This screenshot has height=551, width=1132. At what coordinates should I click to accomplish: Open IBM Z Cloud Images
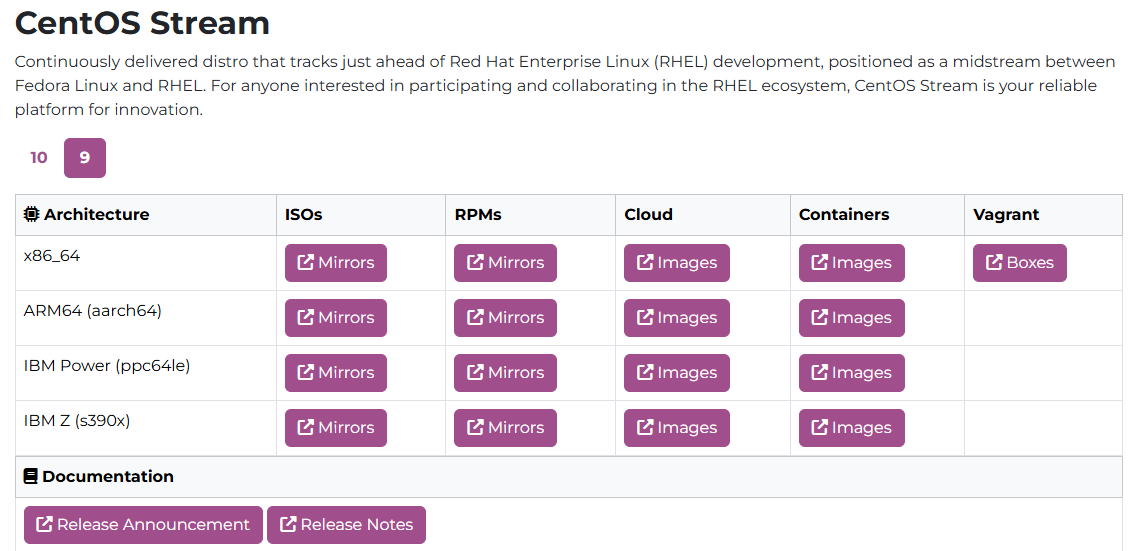(677, 428)
